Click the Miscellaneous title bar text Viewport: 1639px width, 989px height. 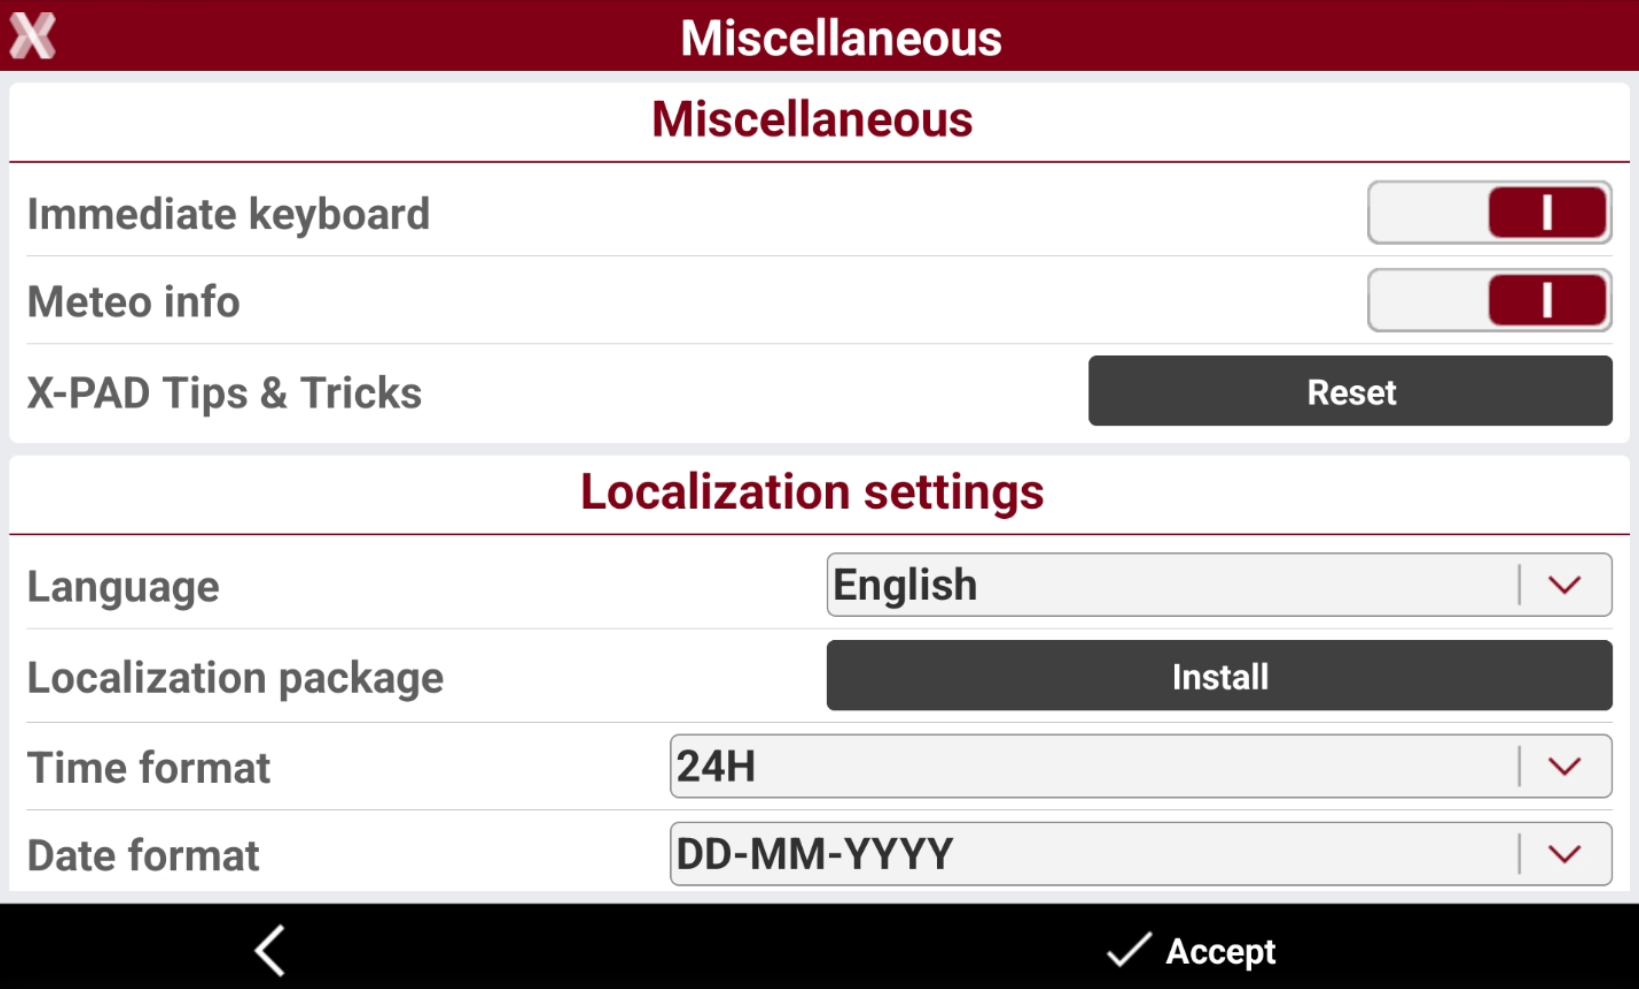pos(841,38)
